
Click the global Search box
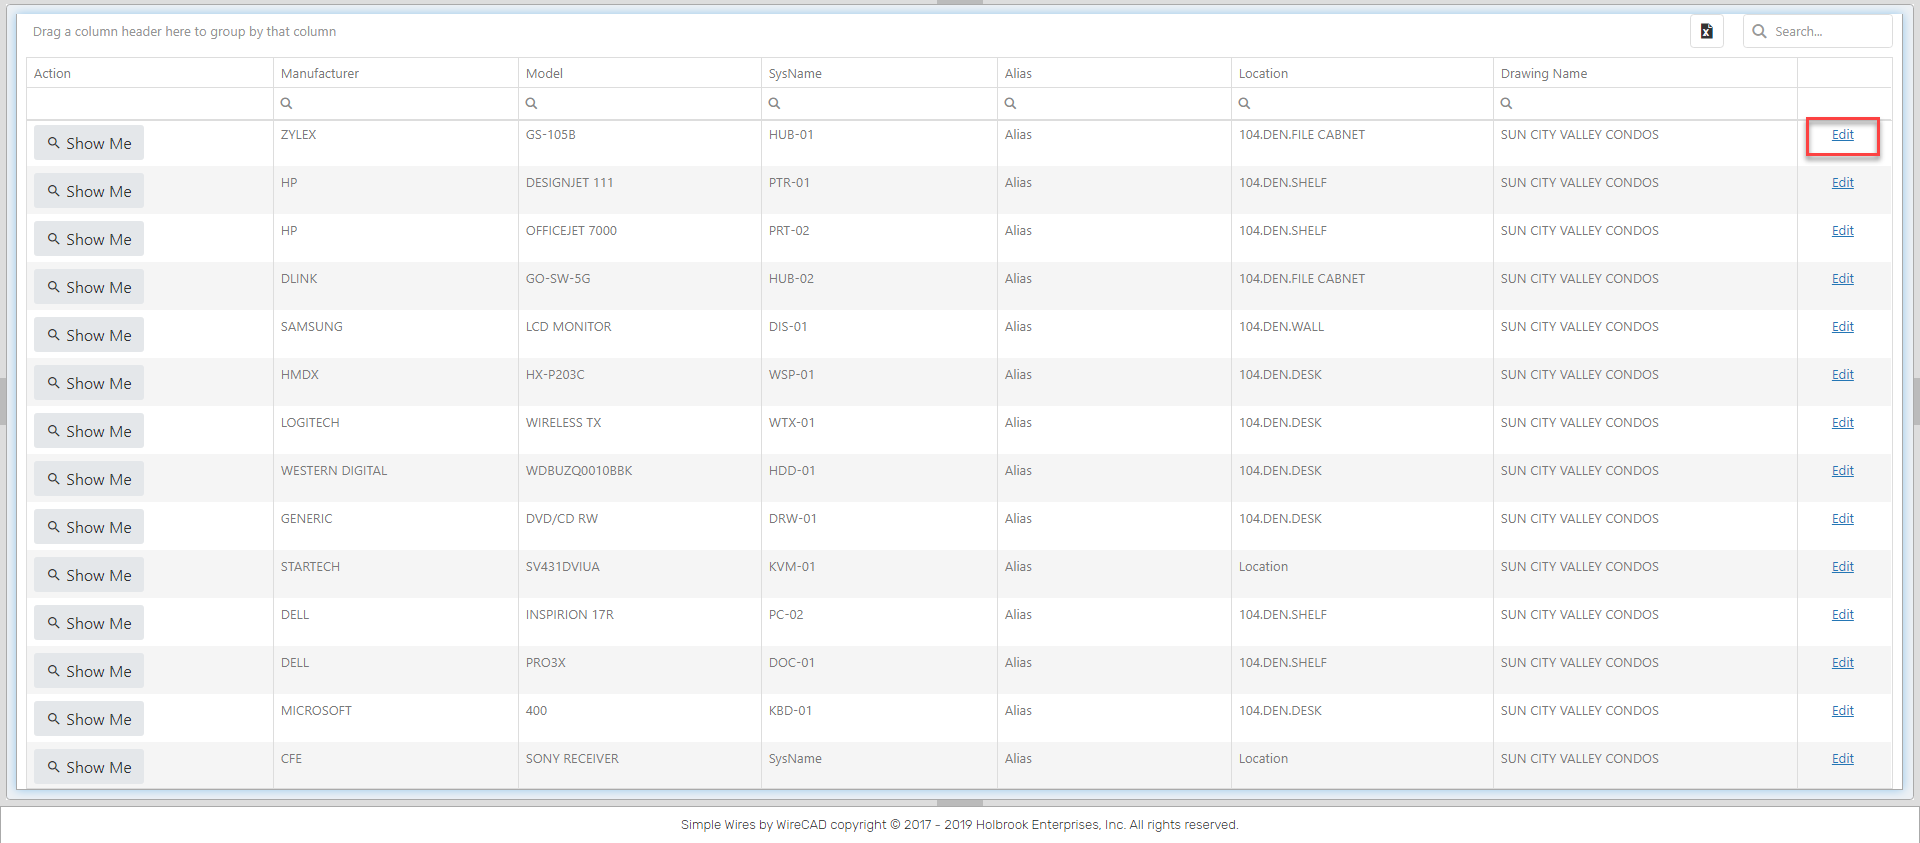pos(1818,31)
